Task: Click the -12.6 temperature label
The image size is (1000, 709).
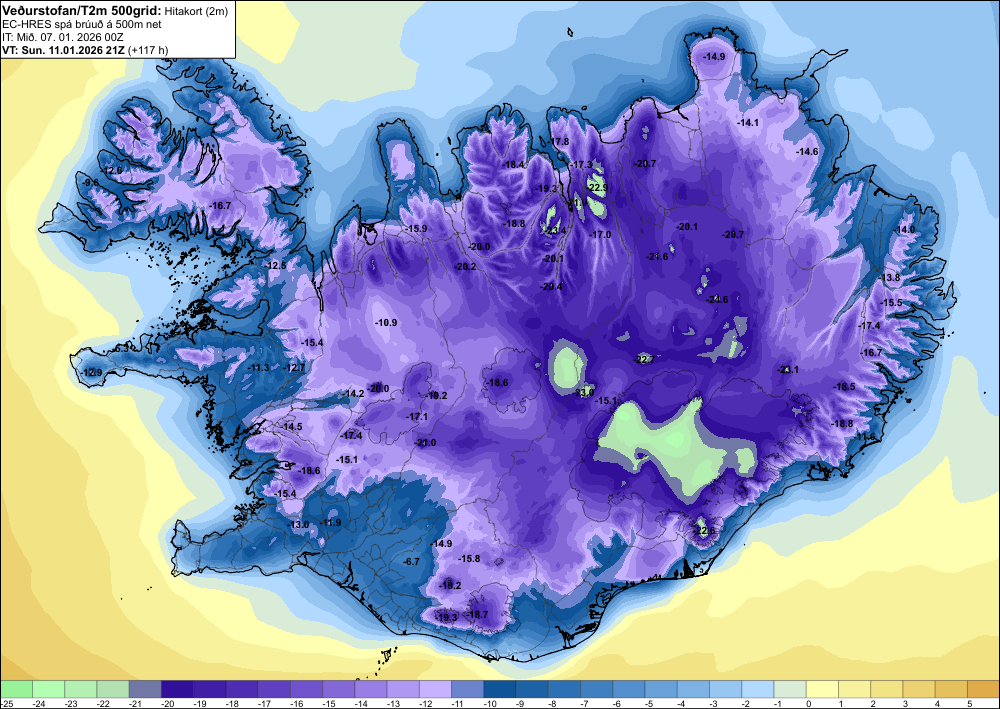Action: pyautogui.click(x=112, y=171)
